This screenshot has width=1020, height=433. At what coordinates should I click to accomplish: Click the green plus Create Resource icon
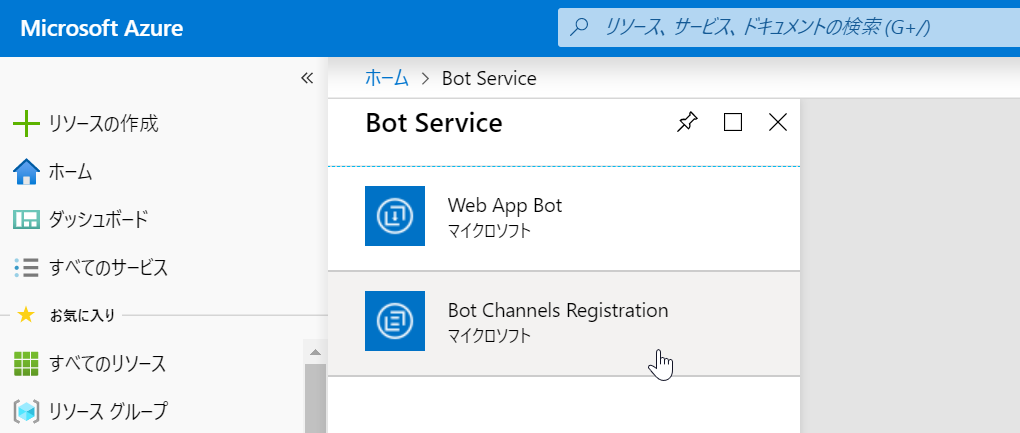[26, 125]
